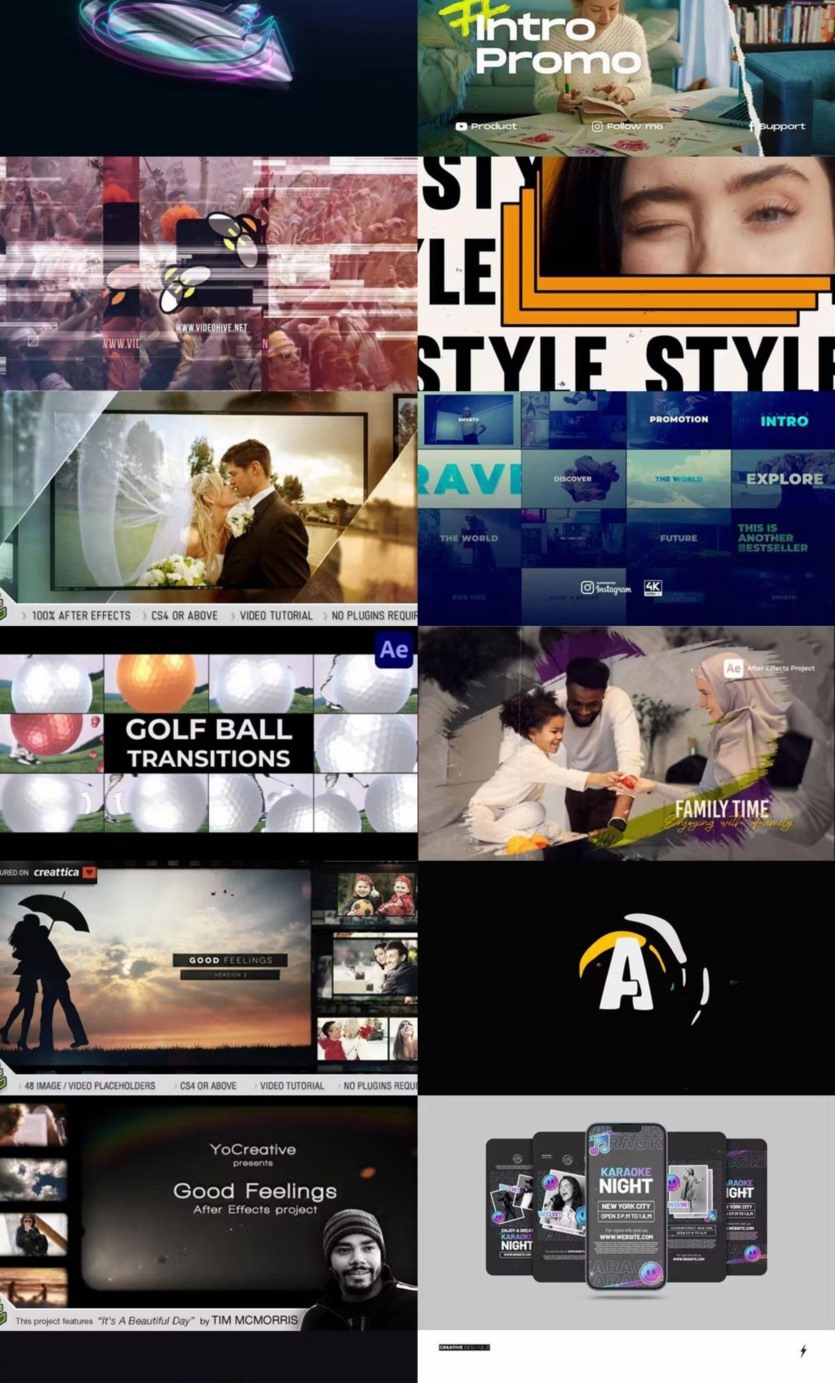The image size is (835, 1383).
Task: Open the STYLE typography thumbnail
Action: click(x=626, y=273)
